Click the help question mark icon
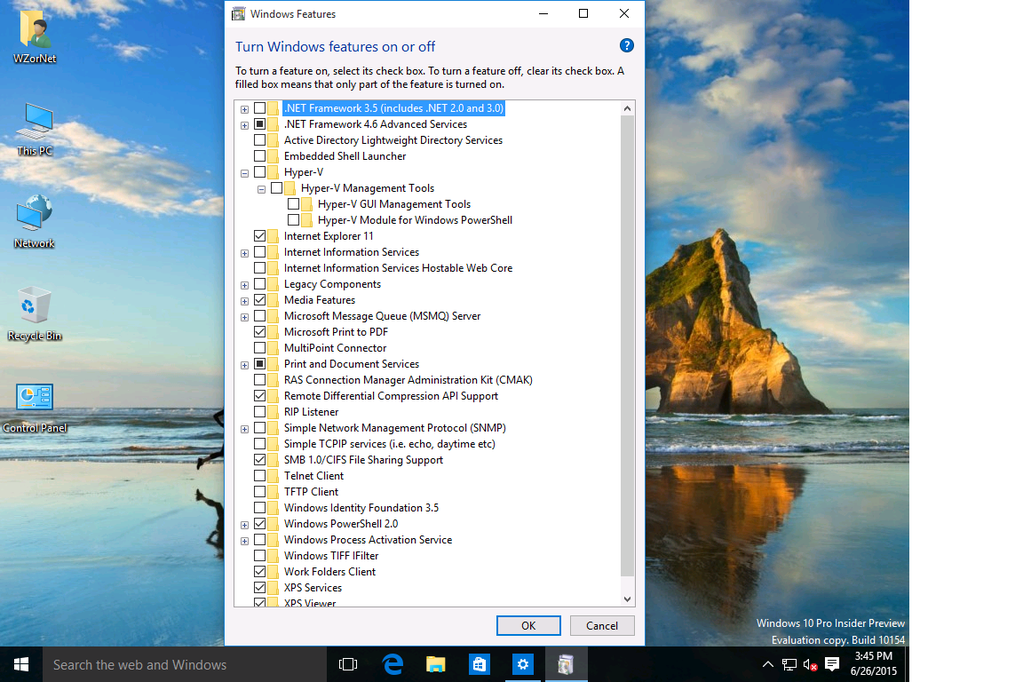Screen dimensions: 1023x682 point(626,46)
